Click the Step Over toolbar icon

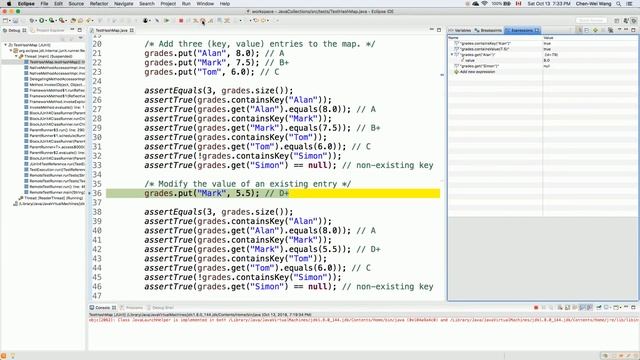click(x=203, y=20)
